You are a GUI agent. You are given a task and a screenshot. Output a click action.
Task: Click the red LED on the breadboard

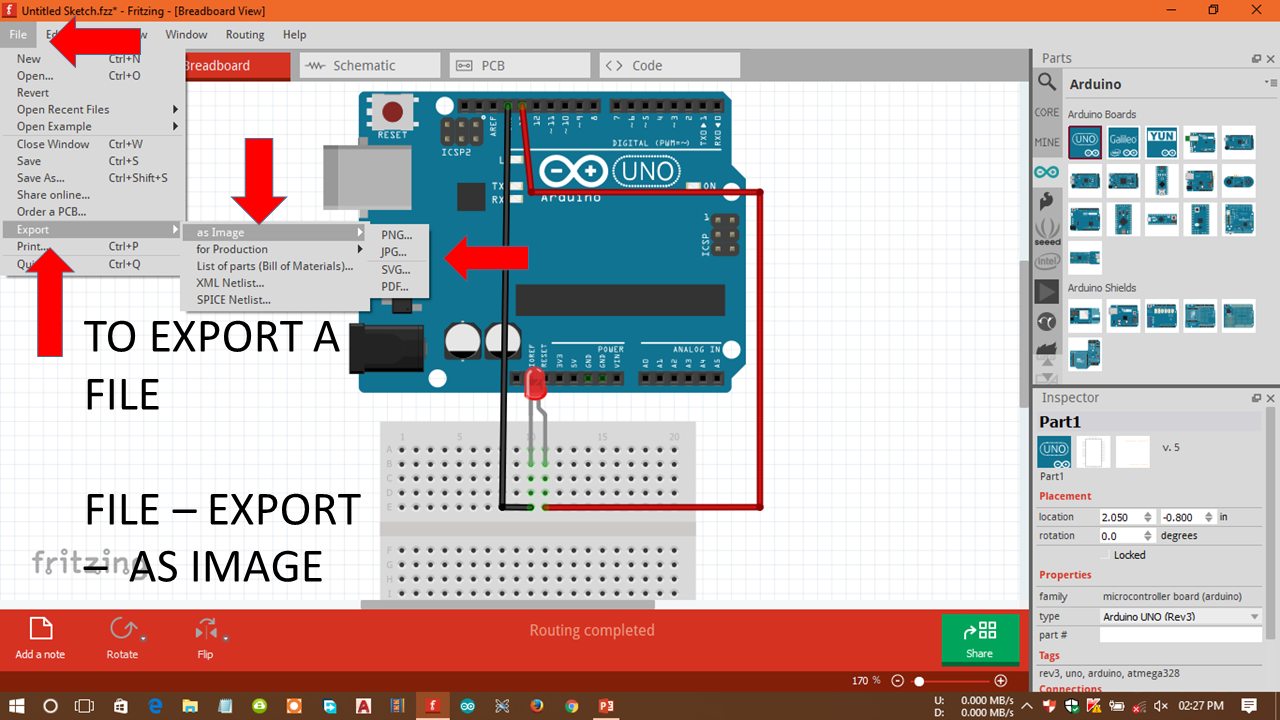[x=535, y=386]
